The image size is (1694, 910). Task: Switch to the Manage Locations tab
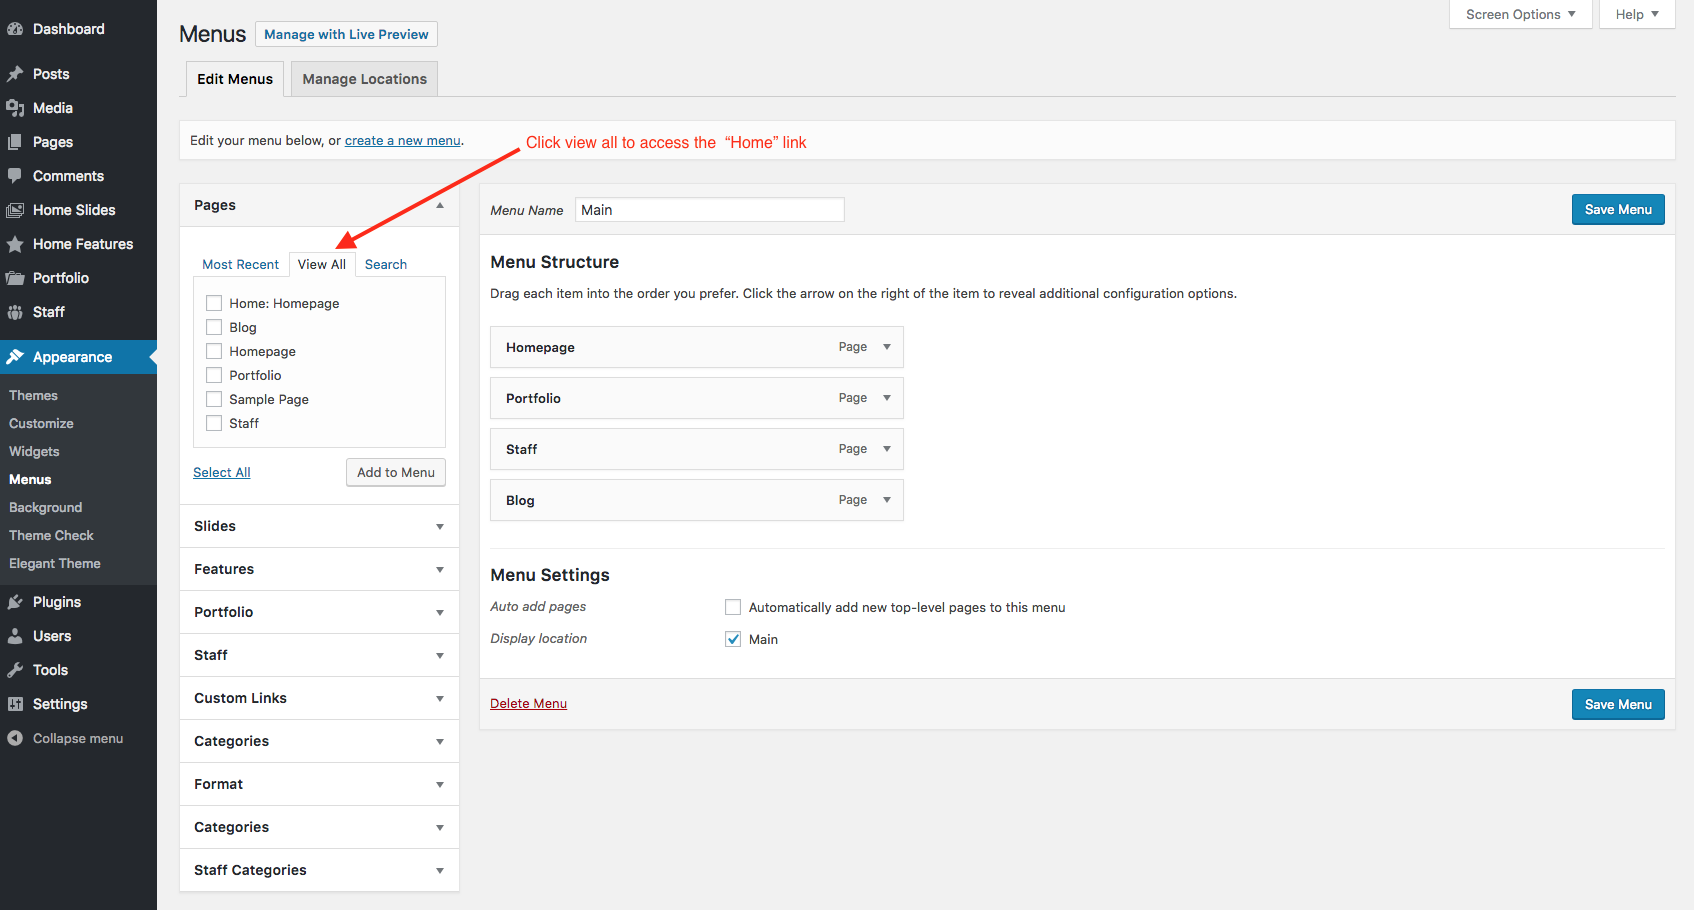pyautogui.click(x=363, y=78)
